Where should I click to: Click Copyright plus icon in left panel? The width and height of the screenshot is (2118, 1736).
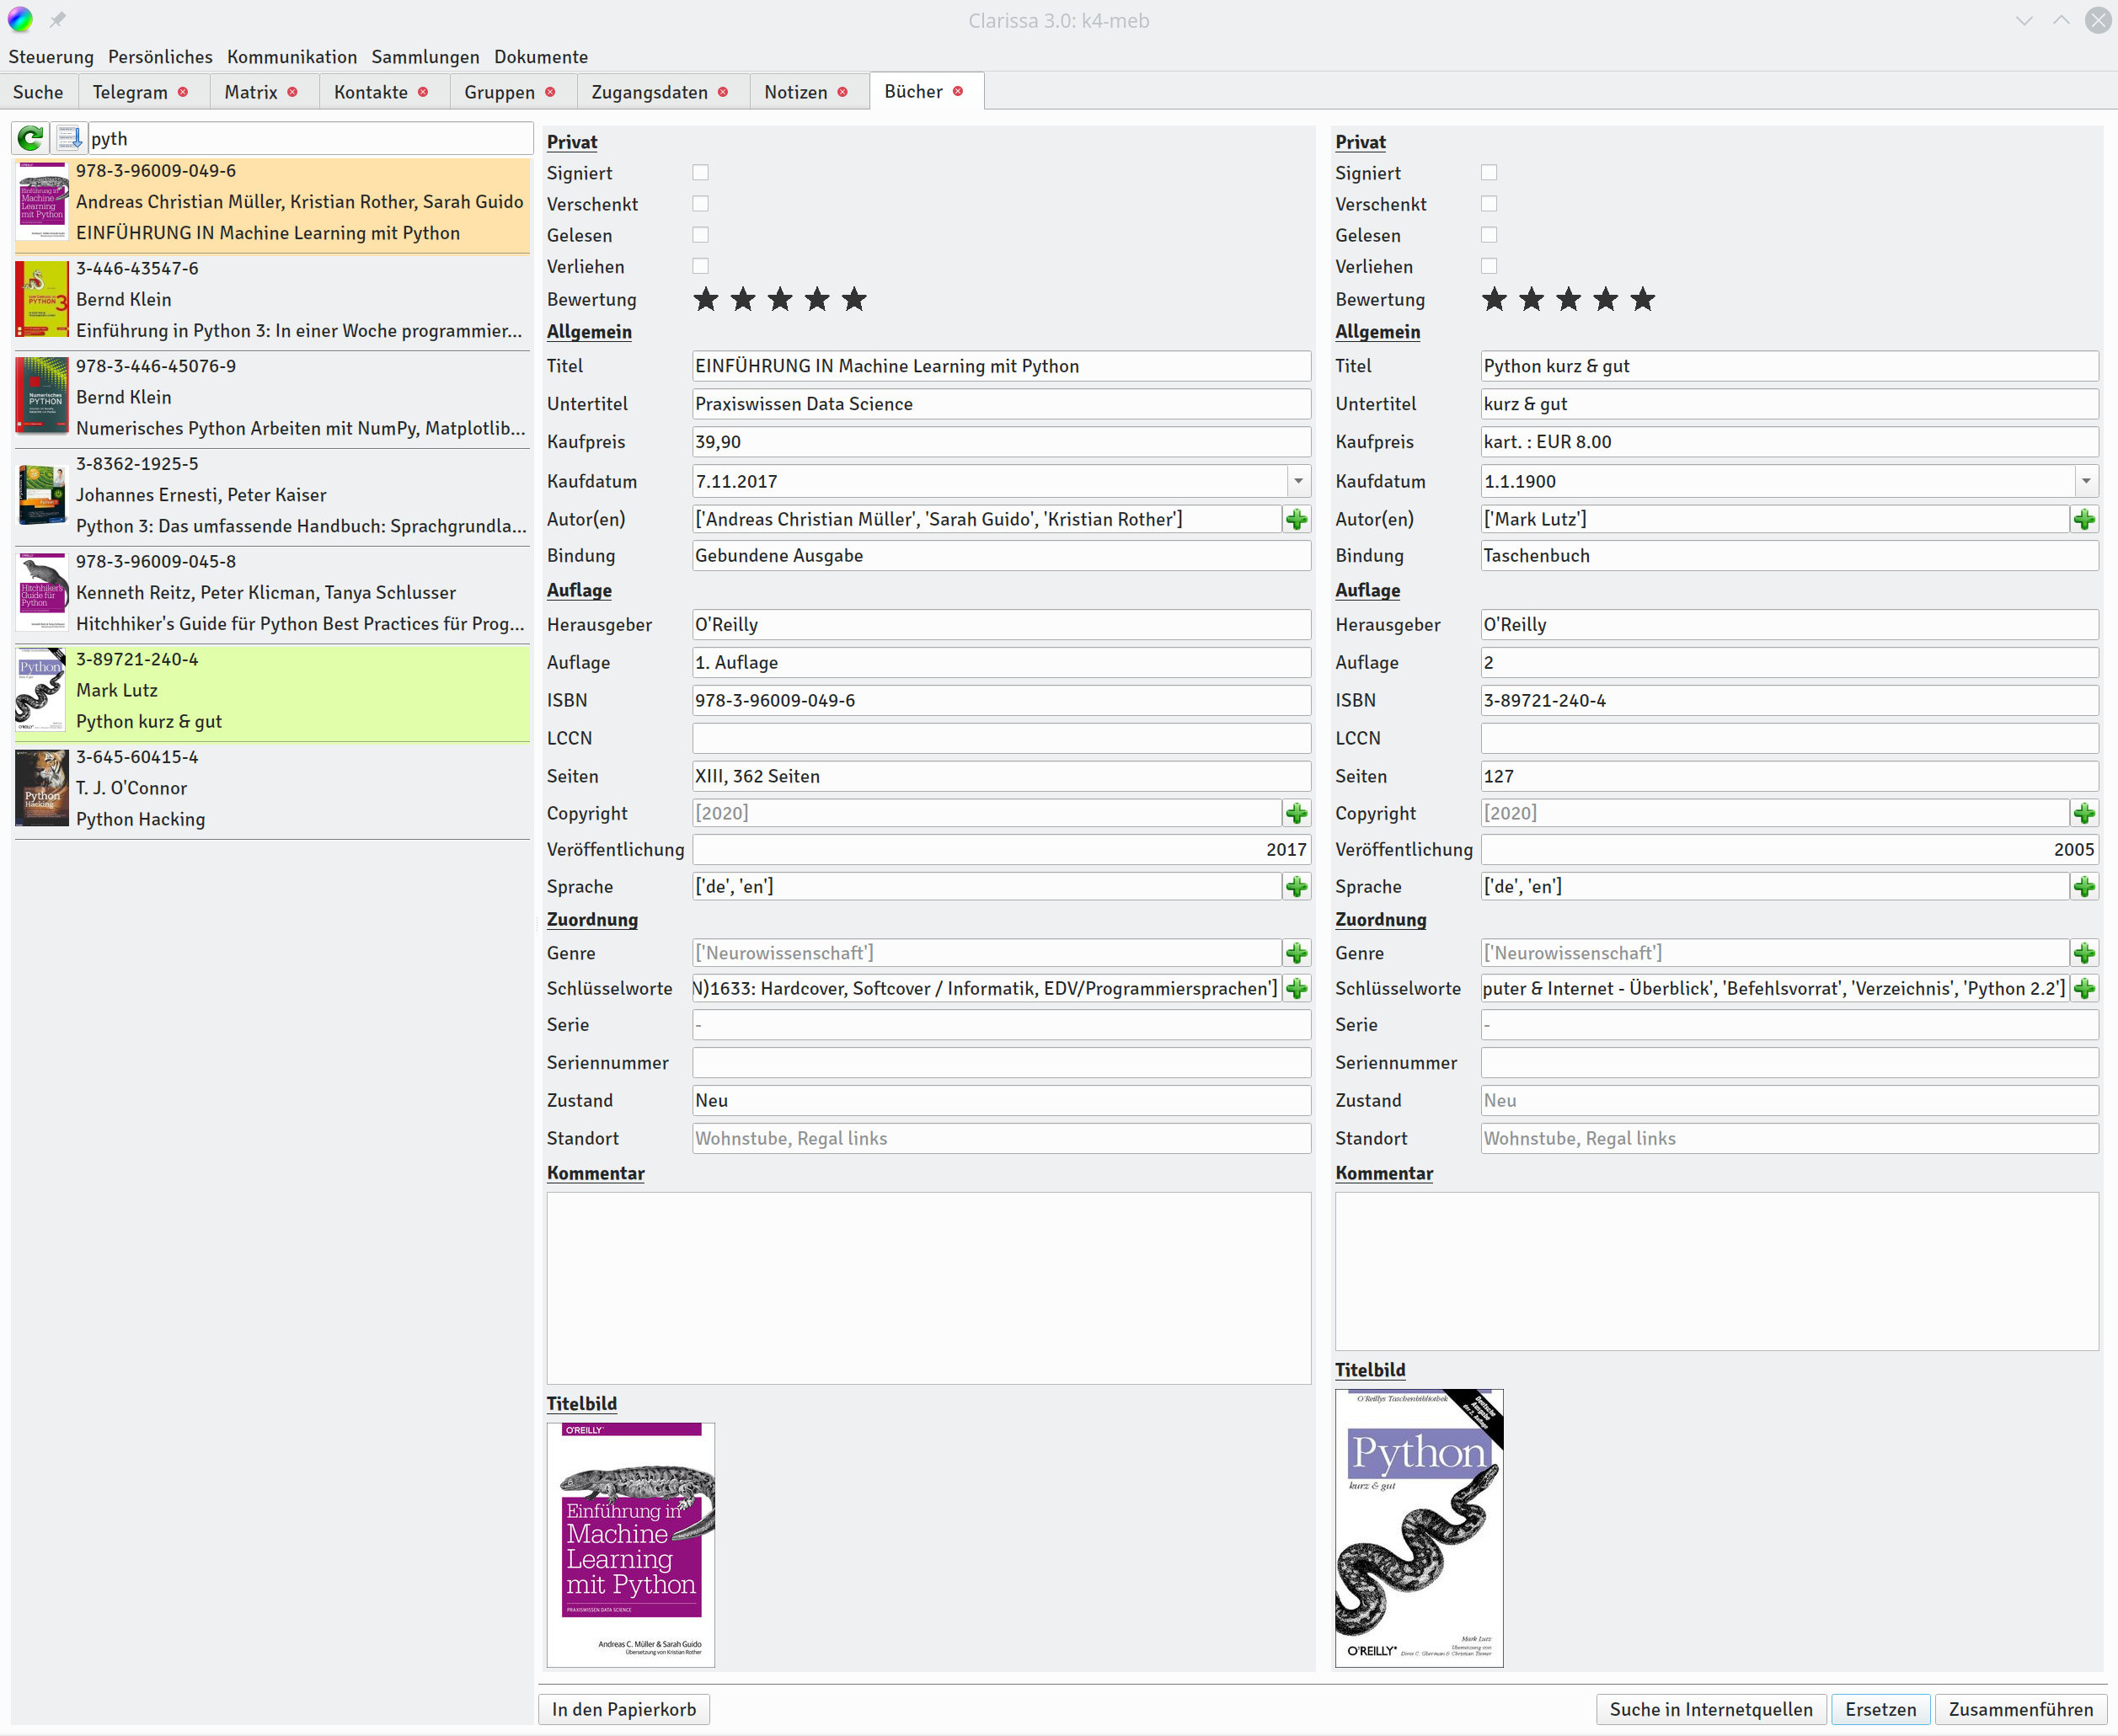coord(1297,813)
